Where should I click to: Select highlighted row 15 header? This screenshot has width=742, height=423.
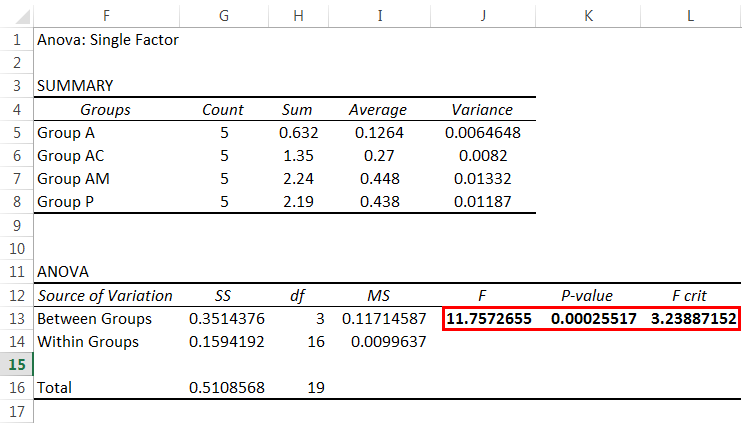pyautogui.click(x=17, y=365)
